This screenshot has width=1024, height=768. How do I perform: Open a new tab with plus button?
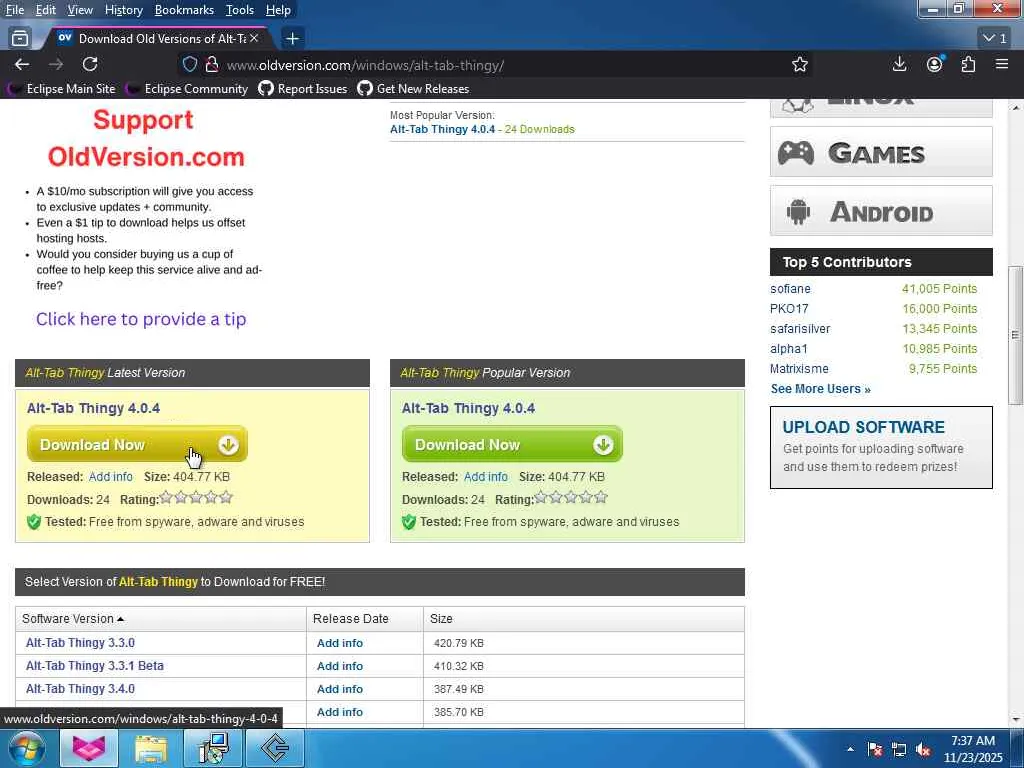coord(293,39)
